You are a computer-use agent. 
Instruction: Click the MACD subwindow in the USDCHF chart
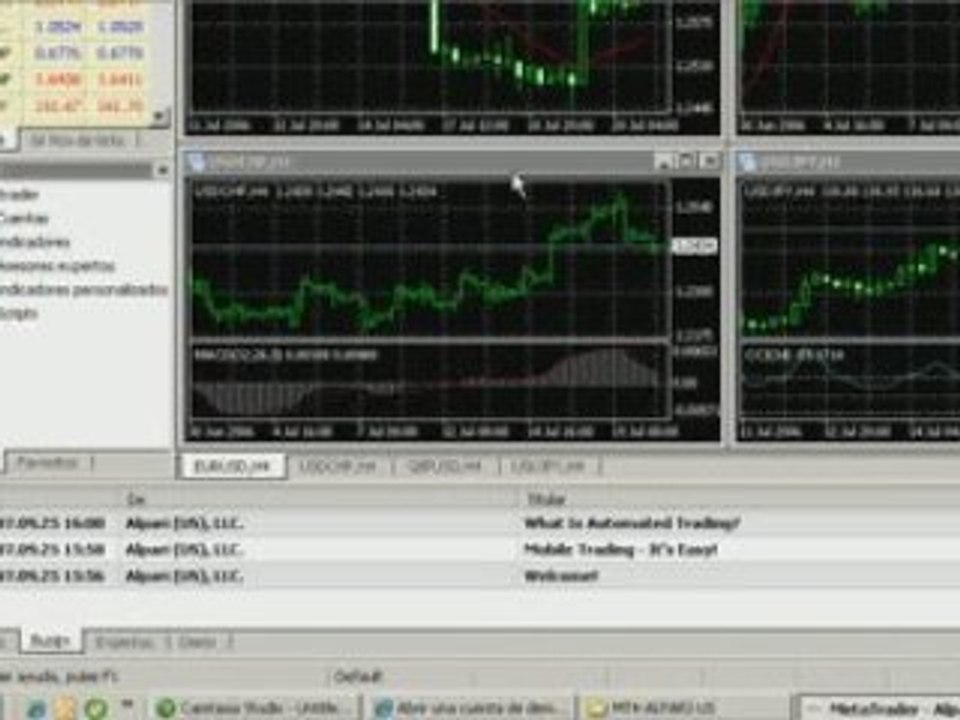point(430,381)
